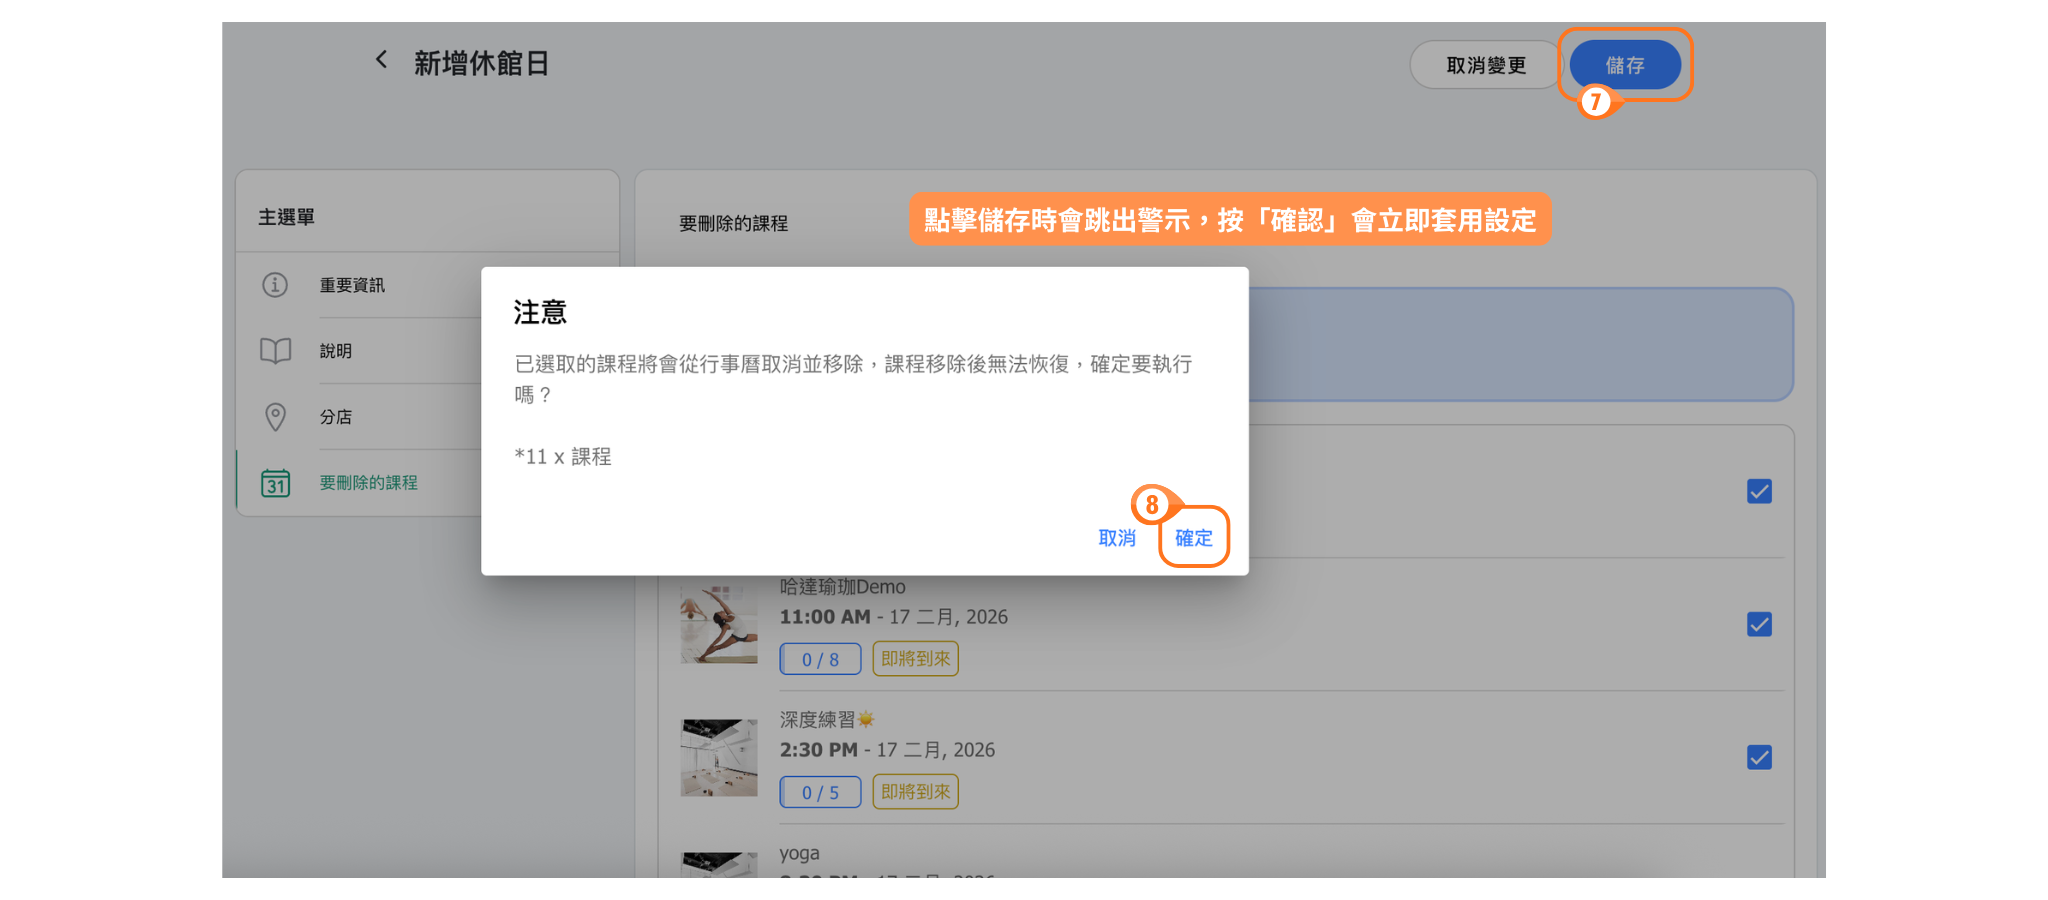Click the info icon for 重要資訊

click(275, 285)
